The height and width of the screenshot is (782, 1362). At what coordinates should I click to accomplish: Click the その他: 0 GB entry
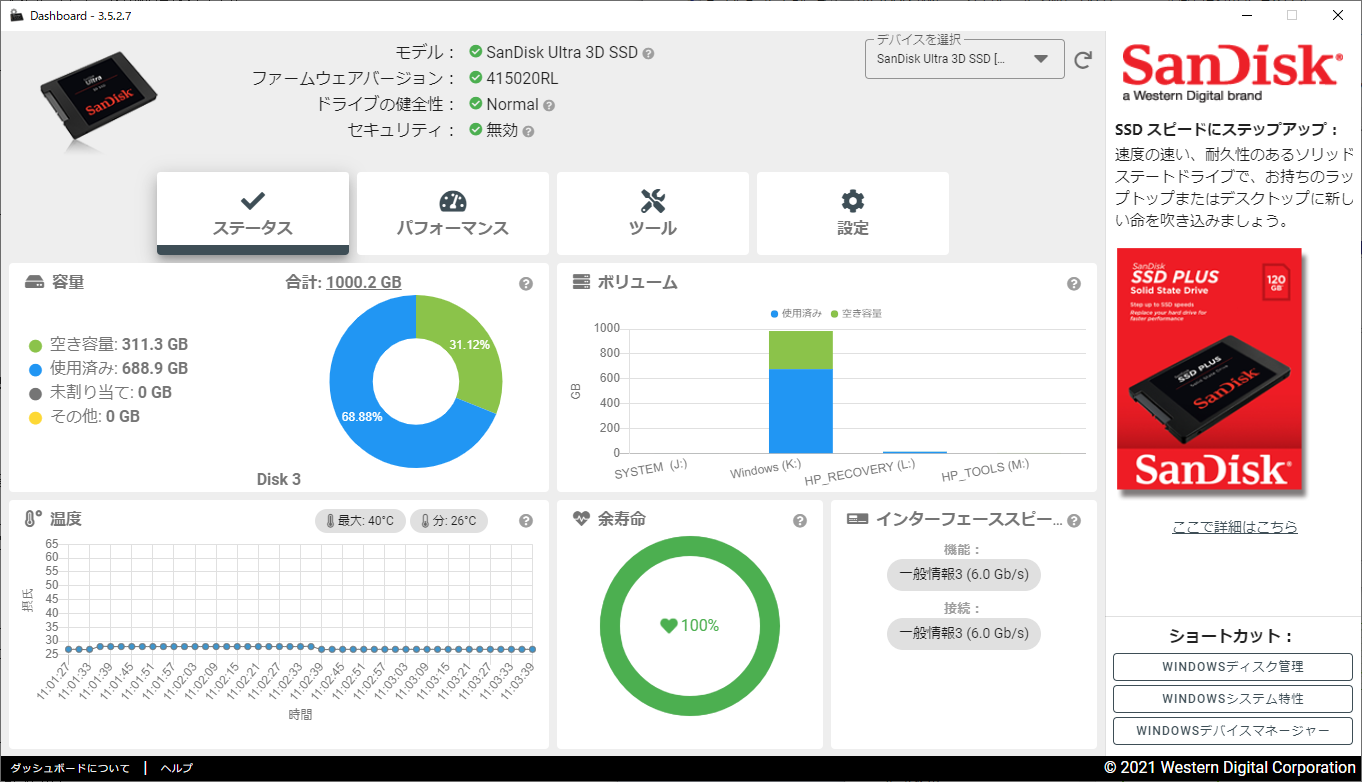pos(84,417)
